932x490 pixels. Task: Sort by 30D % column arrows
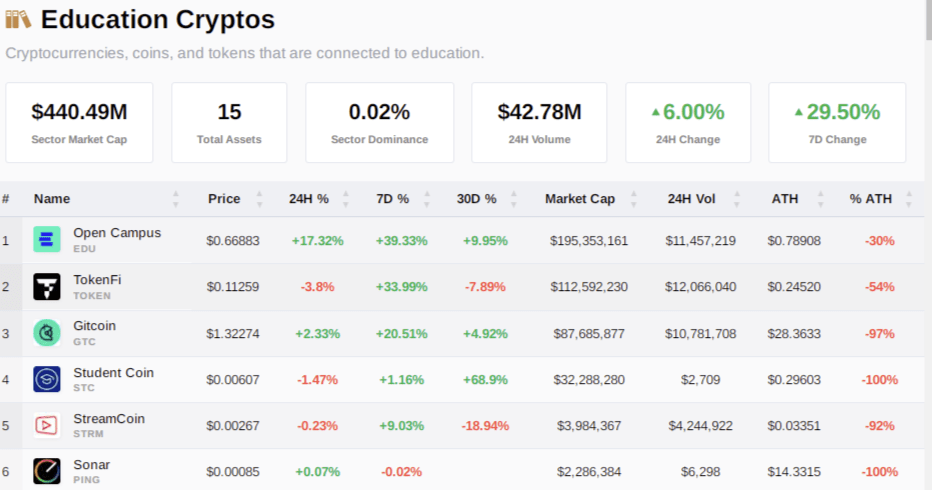(514, 199)
